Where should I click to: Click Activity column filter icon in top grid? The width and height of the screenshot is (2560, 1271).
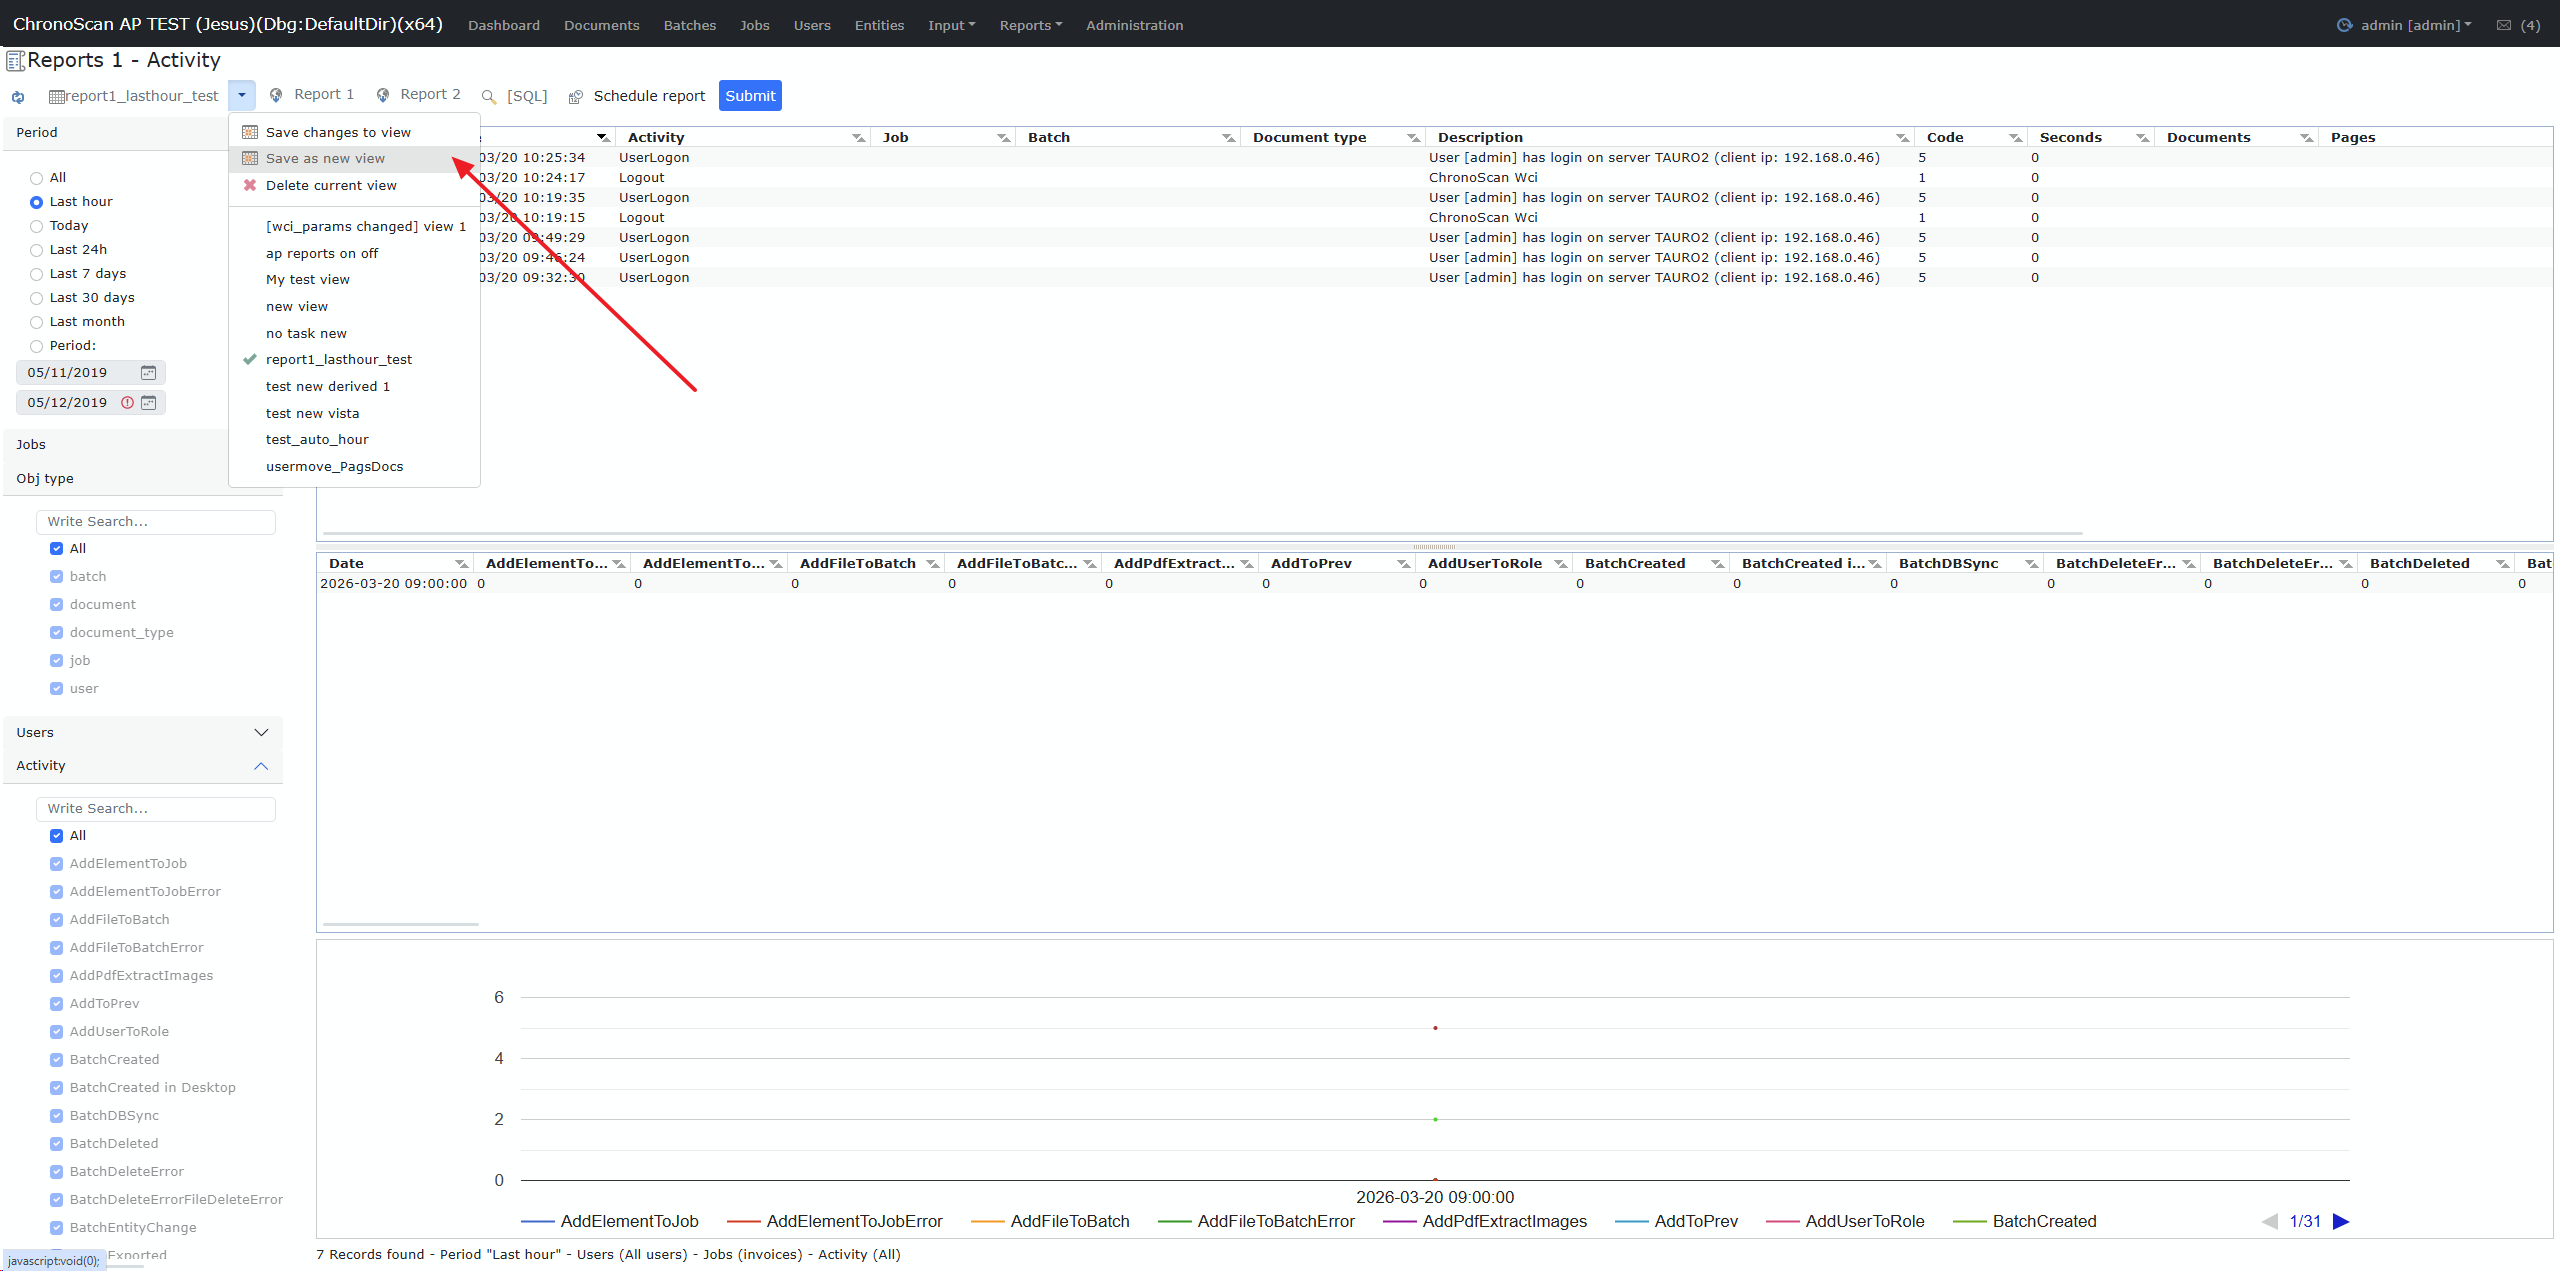tap(858, 138)
